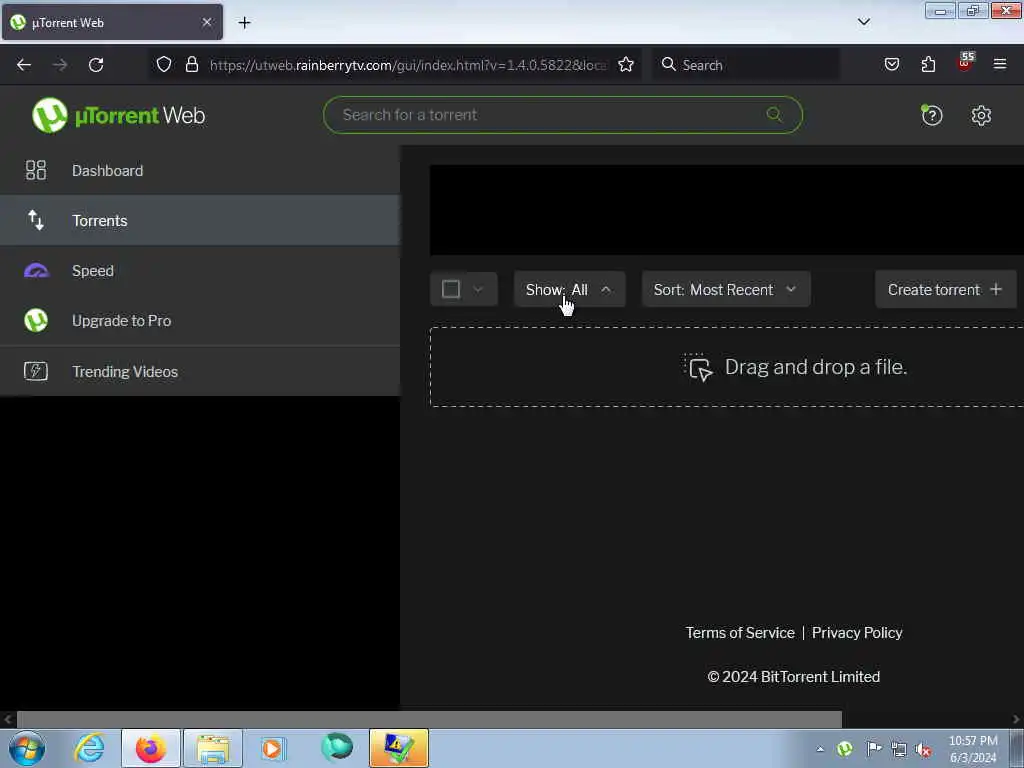Click the Firefox Search box

(746, 65)
